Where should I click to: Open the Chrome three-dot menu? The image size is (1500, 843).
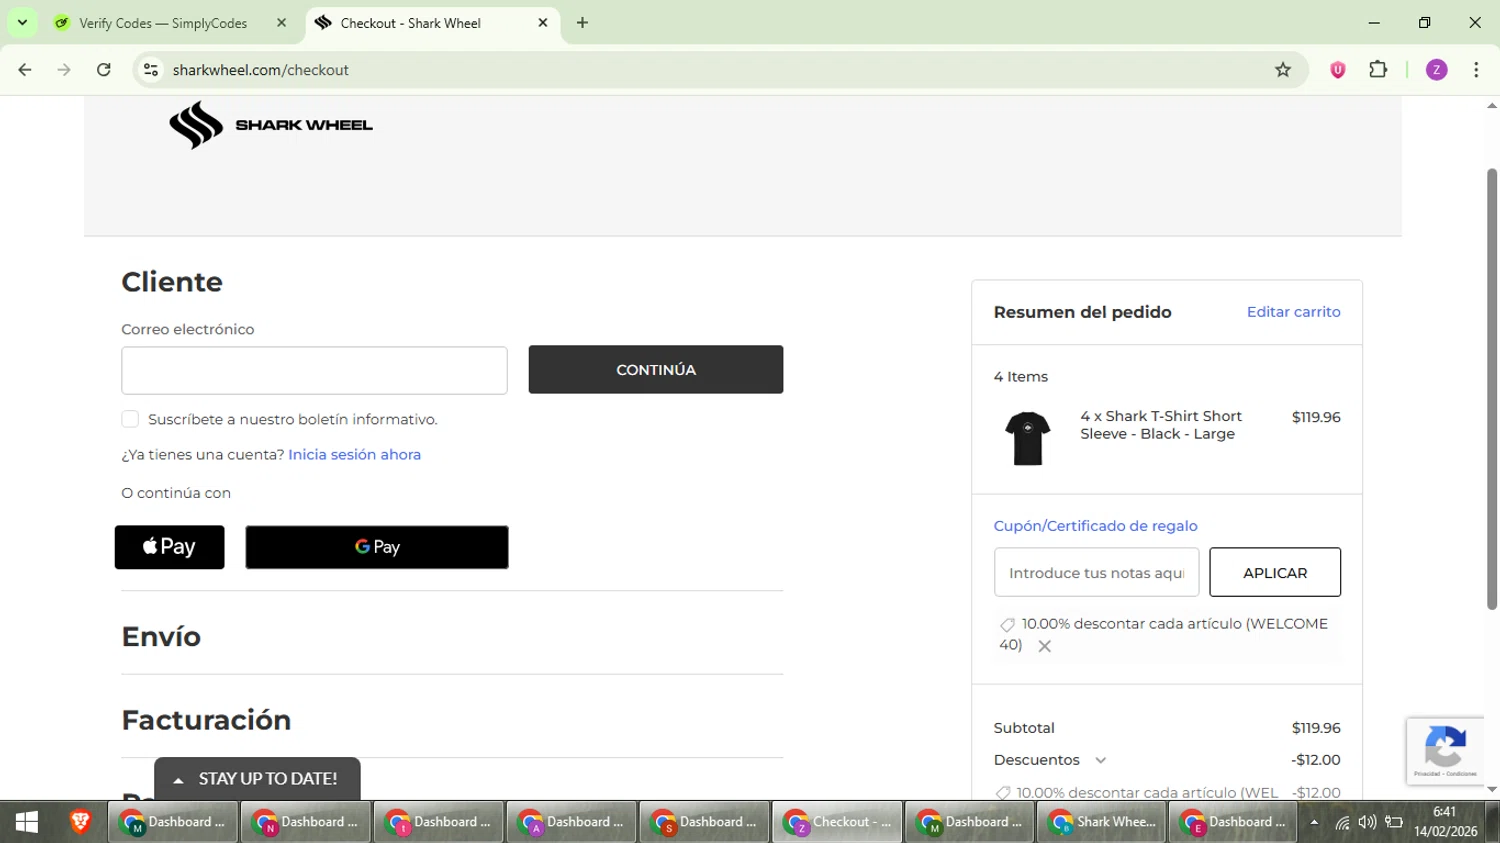pyautogui.click(x=1476, y=70)
